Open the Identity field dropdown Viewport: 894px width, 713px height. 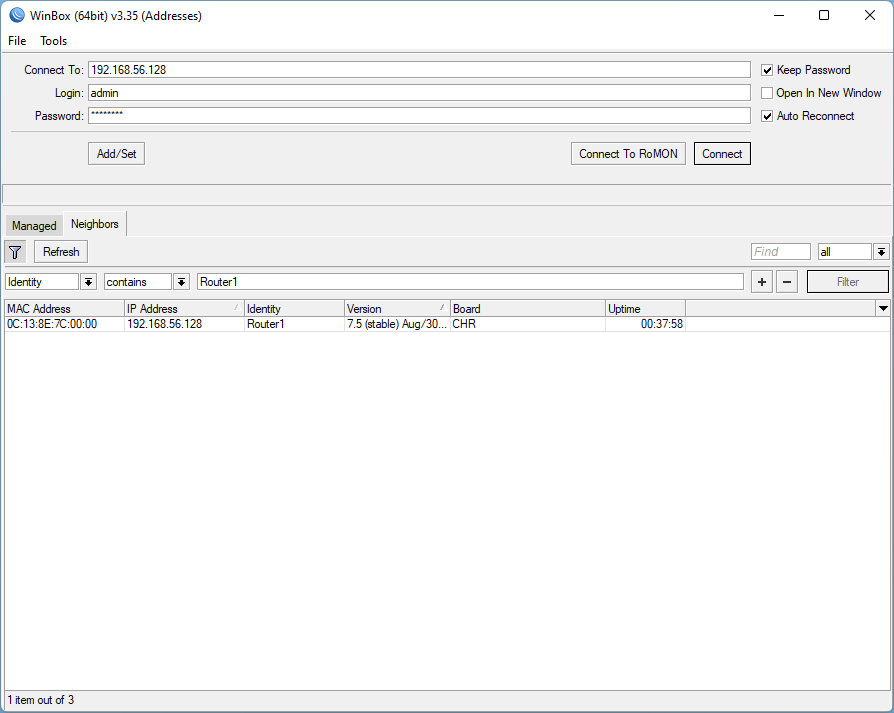point(88,281)
